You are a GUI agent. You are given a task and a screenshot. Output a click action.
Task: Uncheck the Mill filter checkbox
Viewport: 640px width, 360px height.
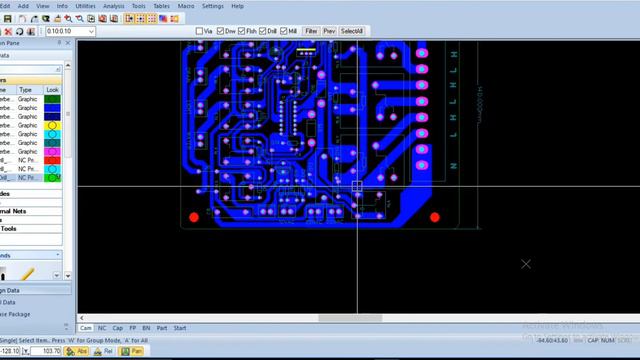(284, 31)
